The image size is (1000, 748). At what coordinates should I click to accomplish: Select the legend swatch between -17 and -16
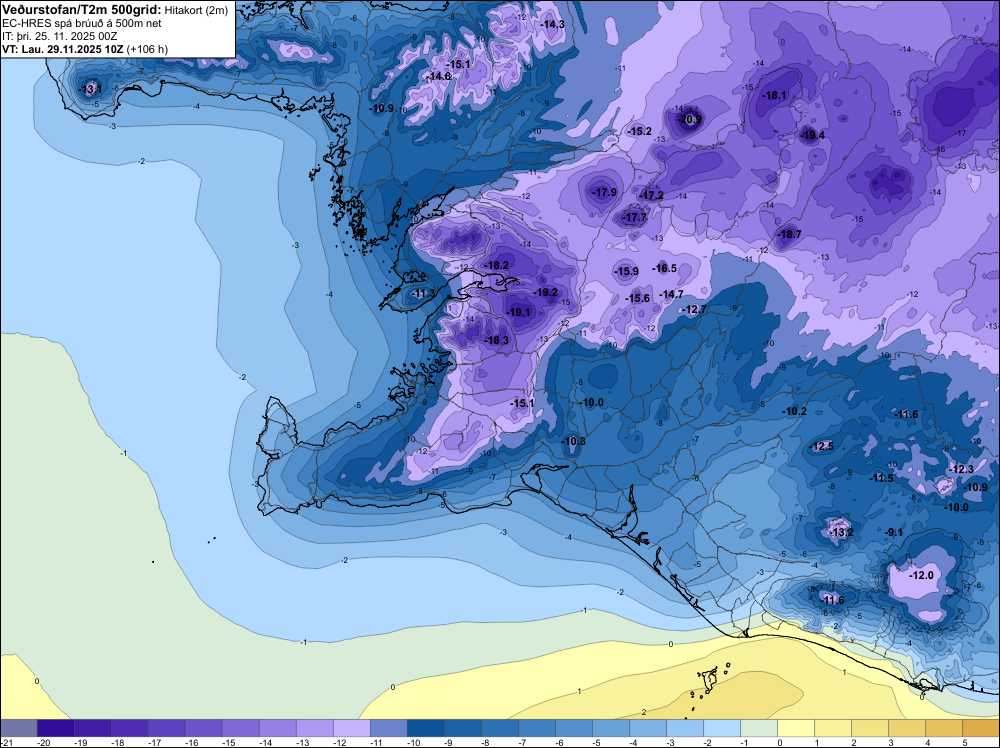coord(166,728)
